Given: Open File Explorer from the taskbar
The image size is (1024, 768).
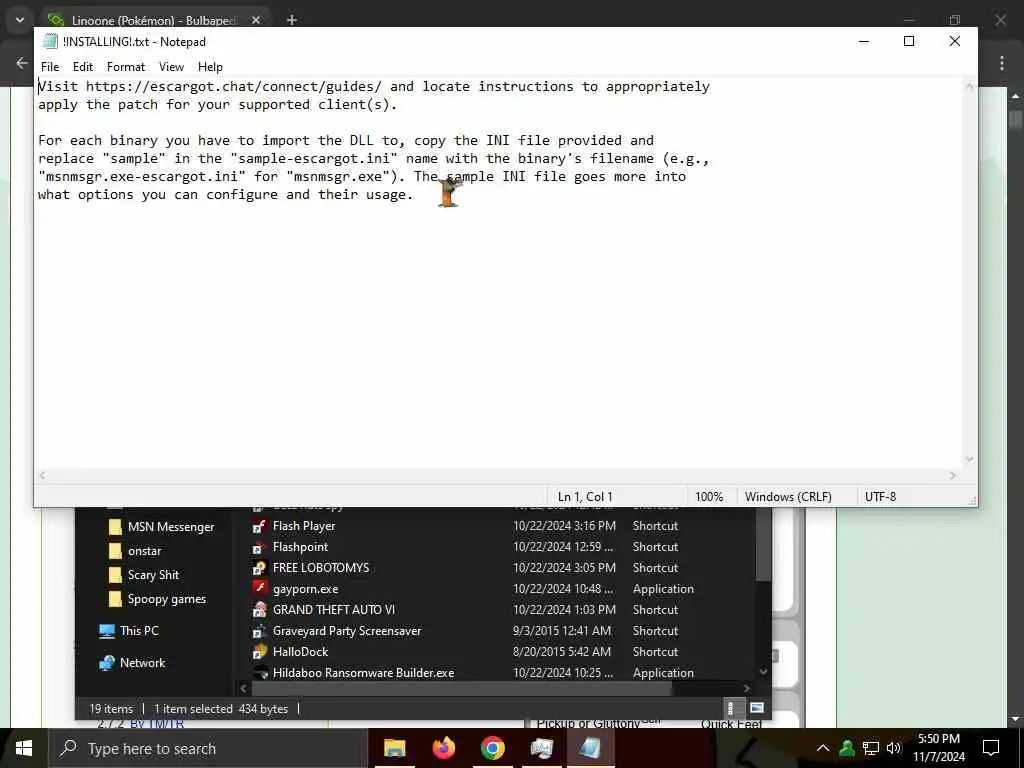Looking at the screenshot, I should pos(394,748).
